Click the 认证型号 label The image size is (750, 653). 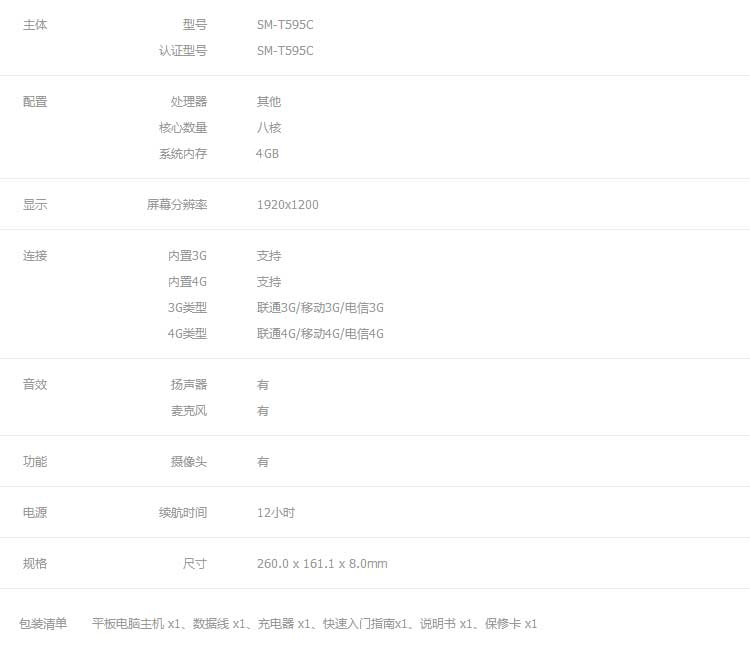pyautogui.click(x=182, y=51)
